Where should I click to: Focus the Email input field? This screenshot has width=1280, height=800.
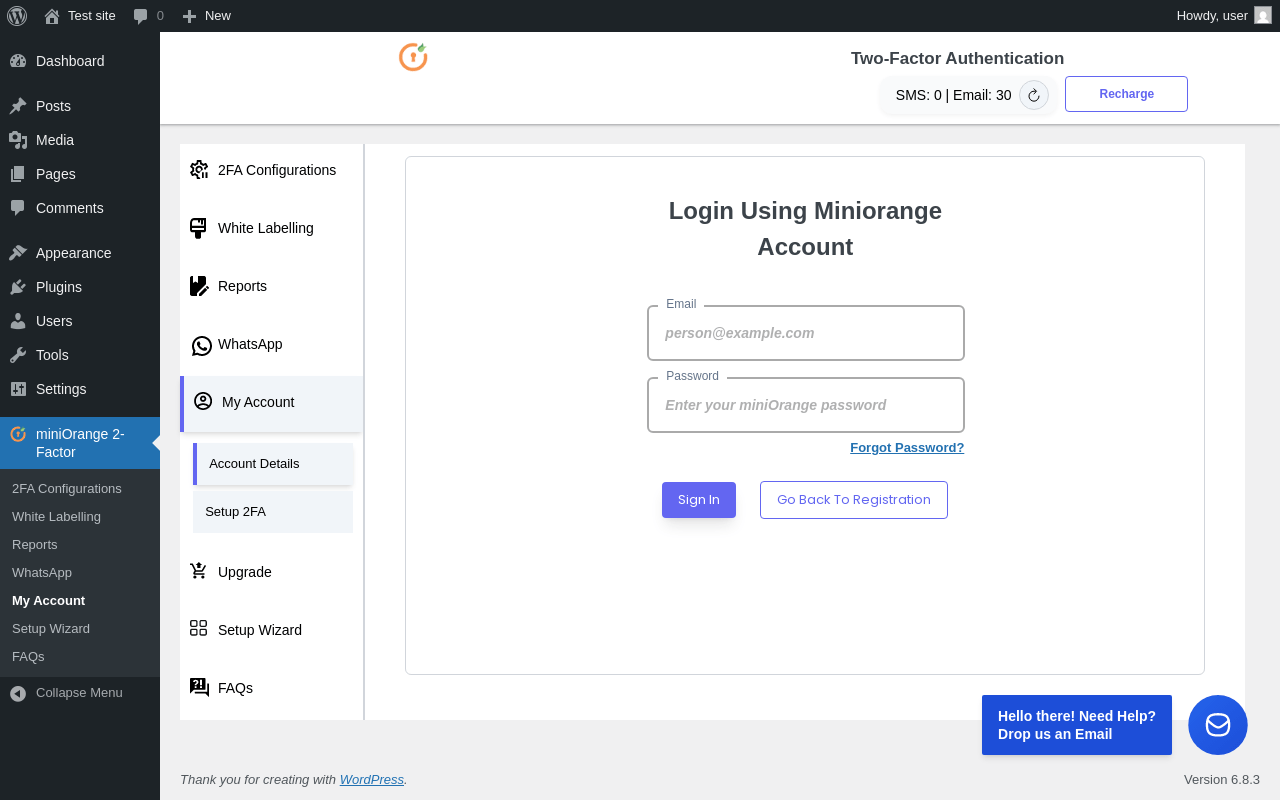[x=806, y=333]
